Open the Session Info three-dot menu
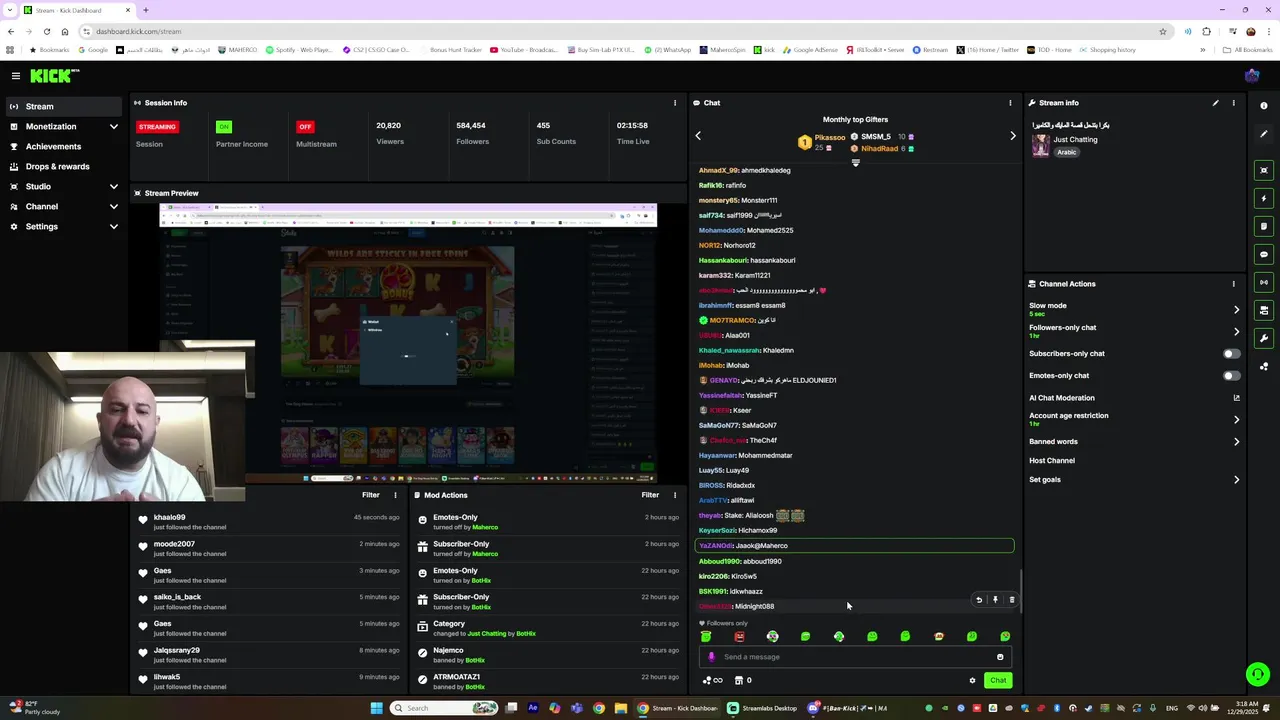The image size is (1280, 720). (675, 103)
